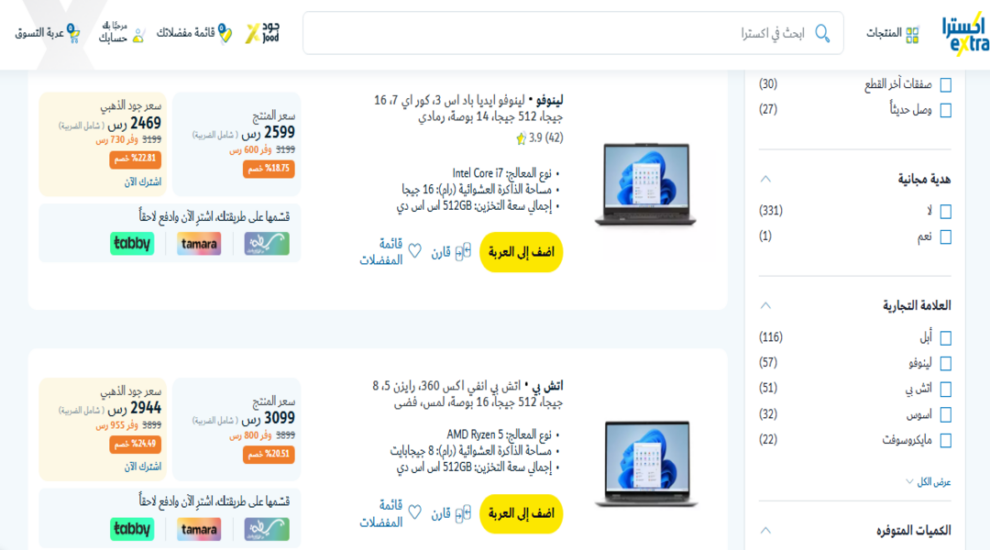Check the اتش بي brand filter

(945, 389)
